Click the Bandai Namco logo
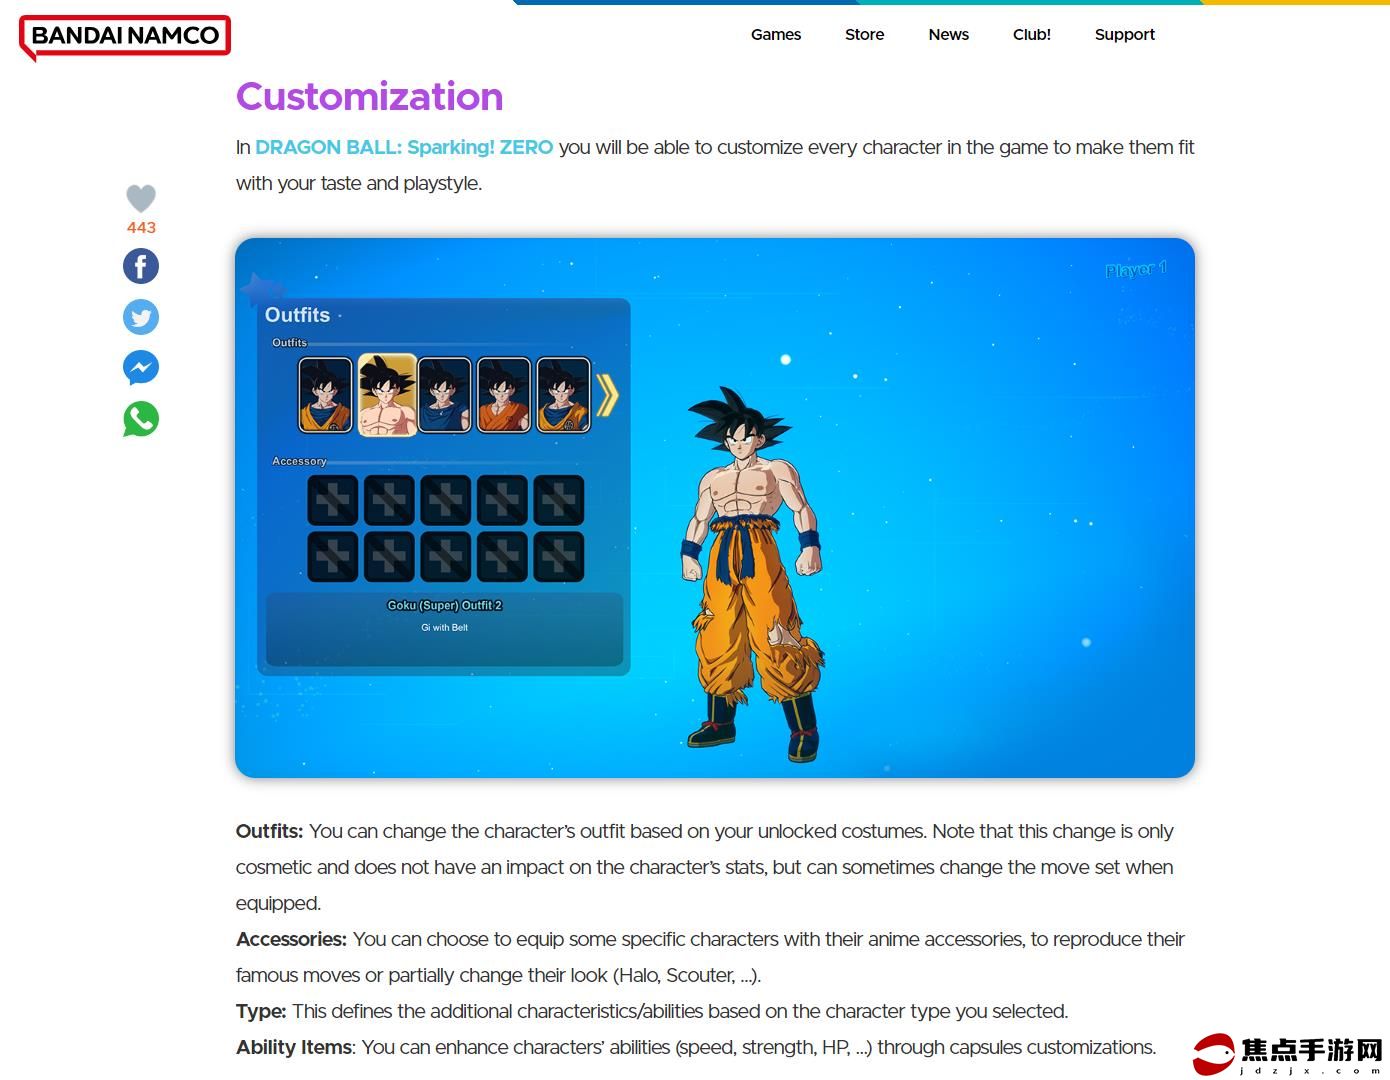This screenshot has width=1390, height=1080. point(125,37)
